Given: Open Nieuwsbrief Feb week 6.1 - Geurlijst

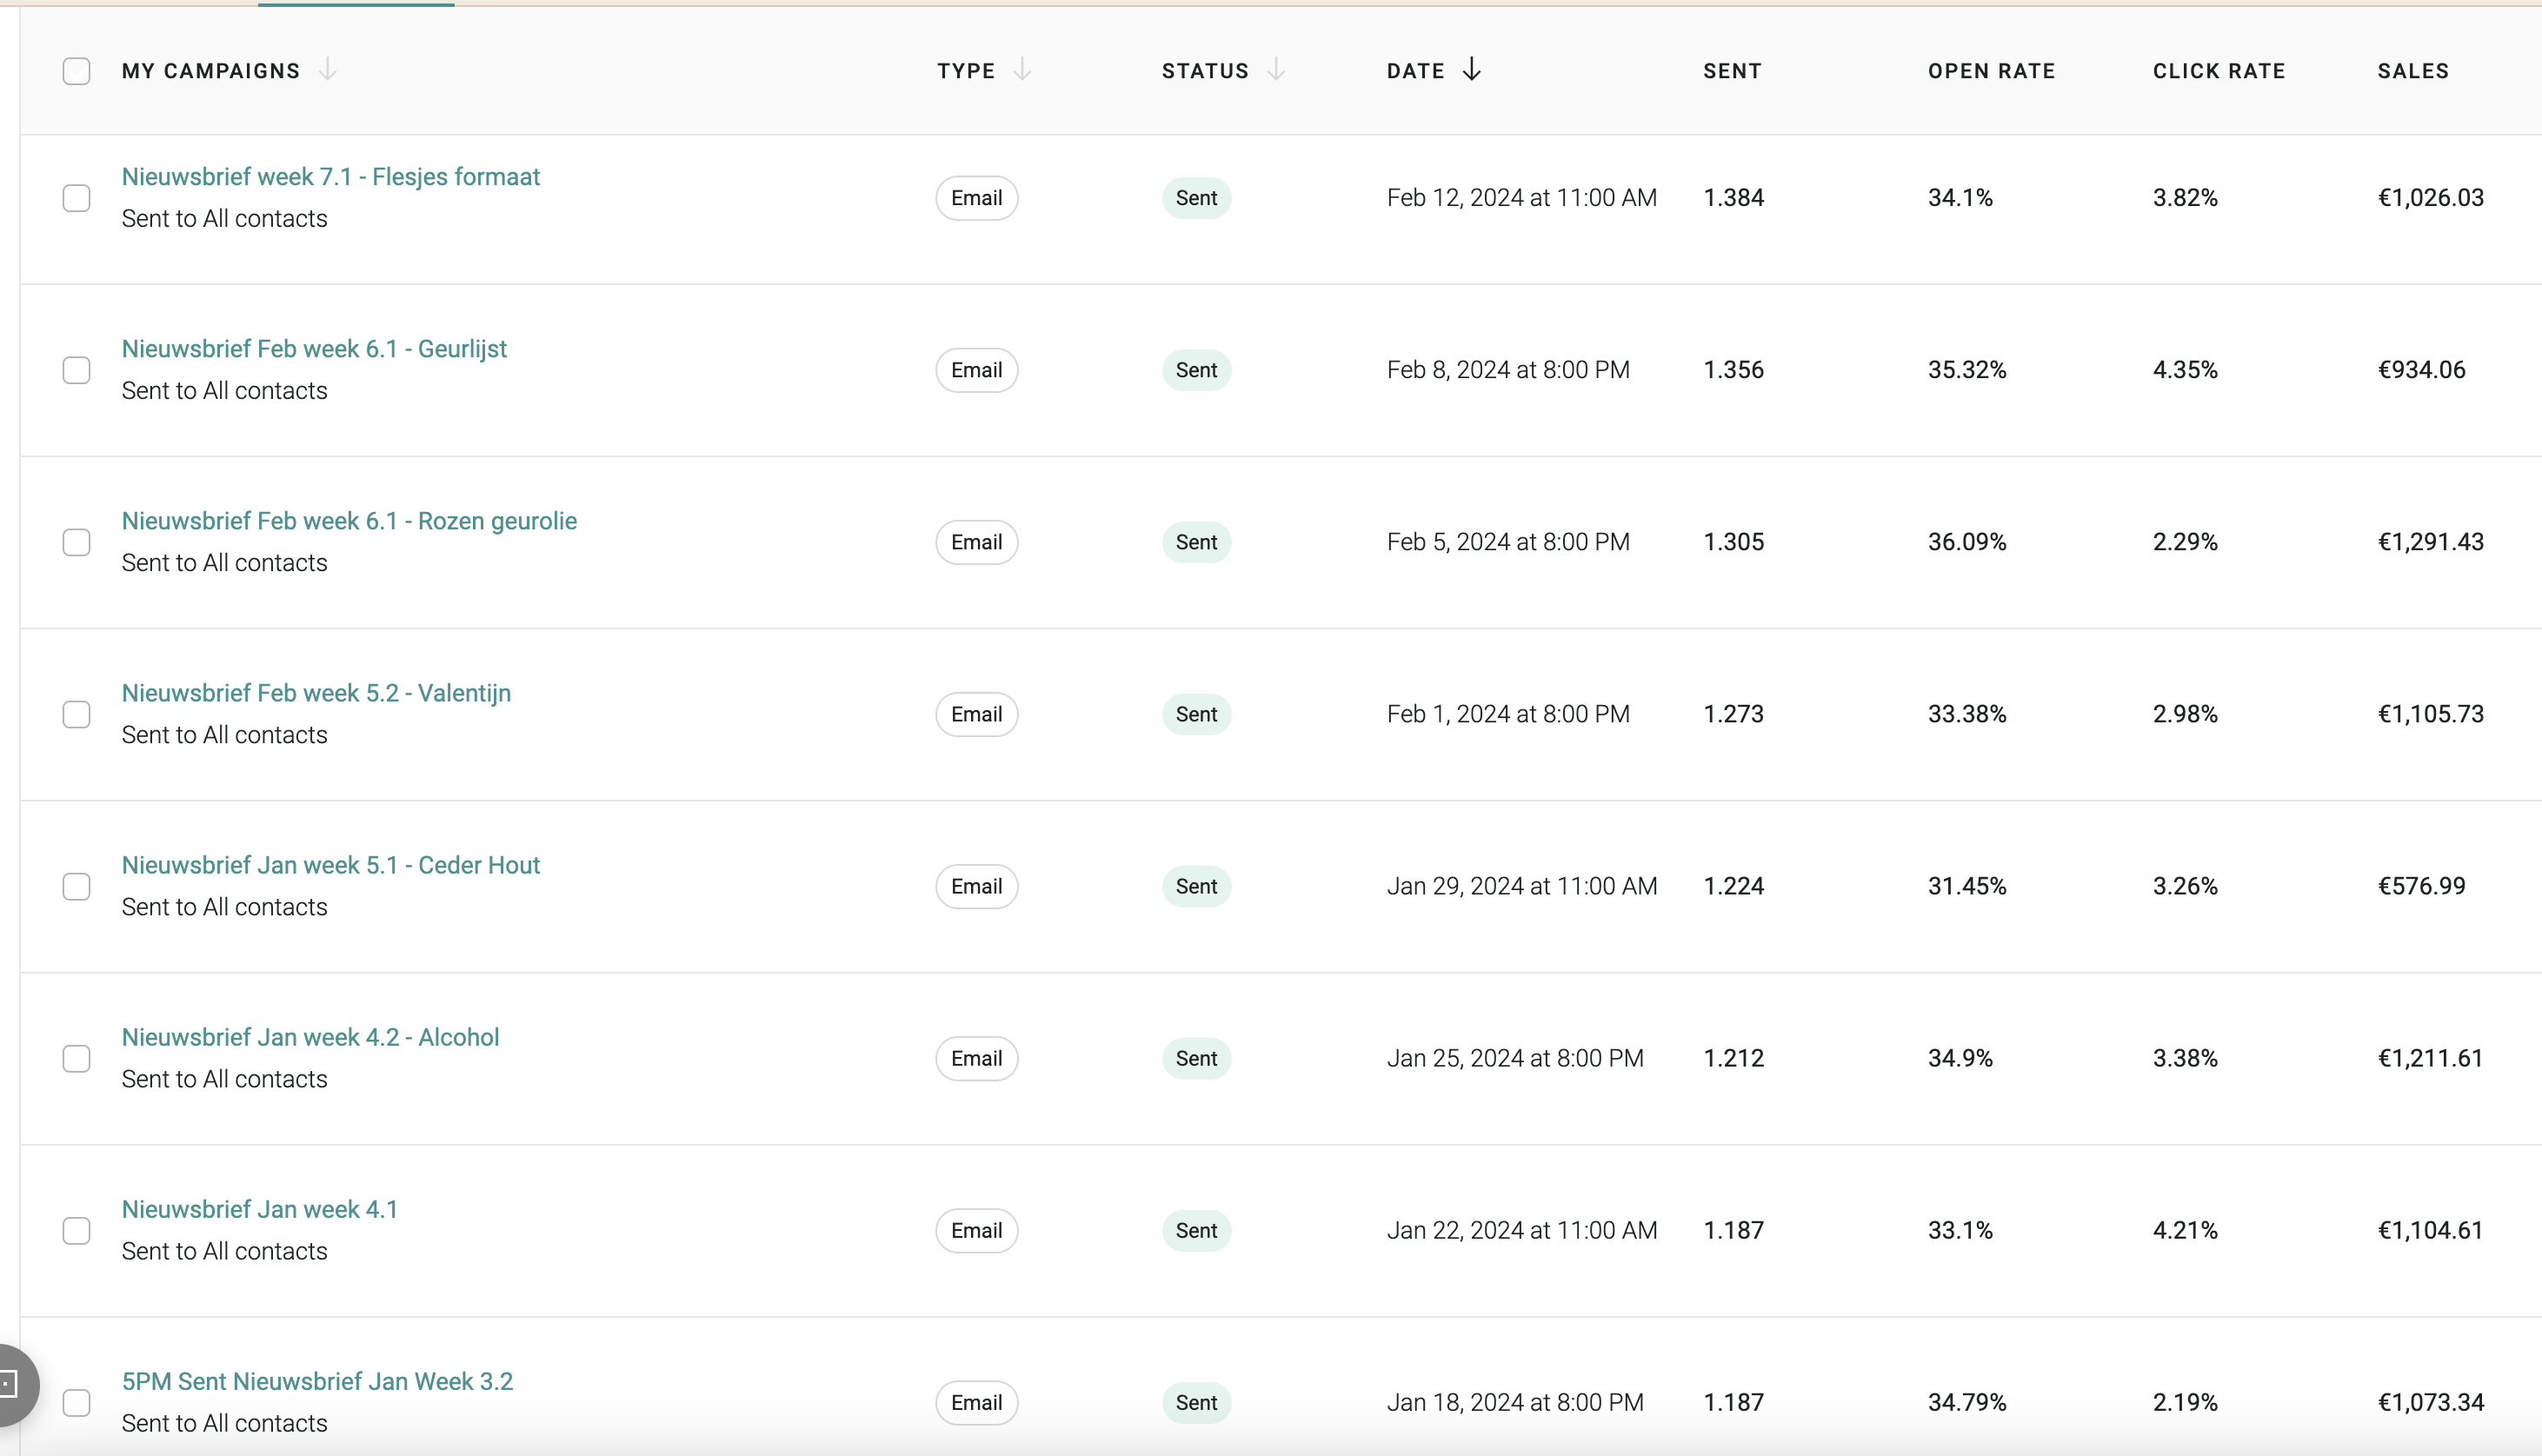Looking at the screenshot, I should click(x=314, y=349).
